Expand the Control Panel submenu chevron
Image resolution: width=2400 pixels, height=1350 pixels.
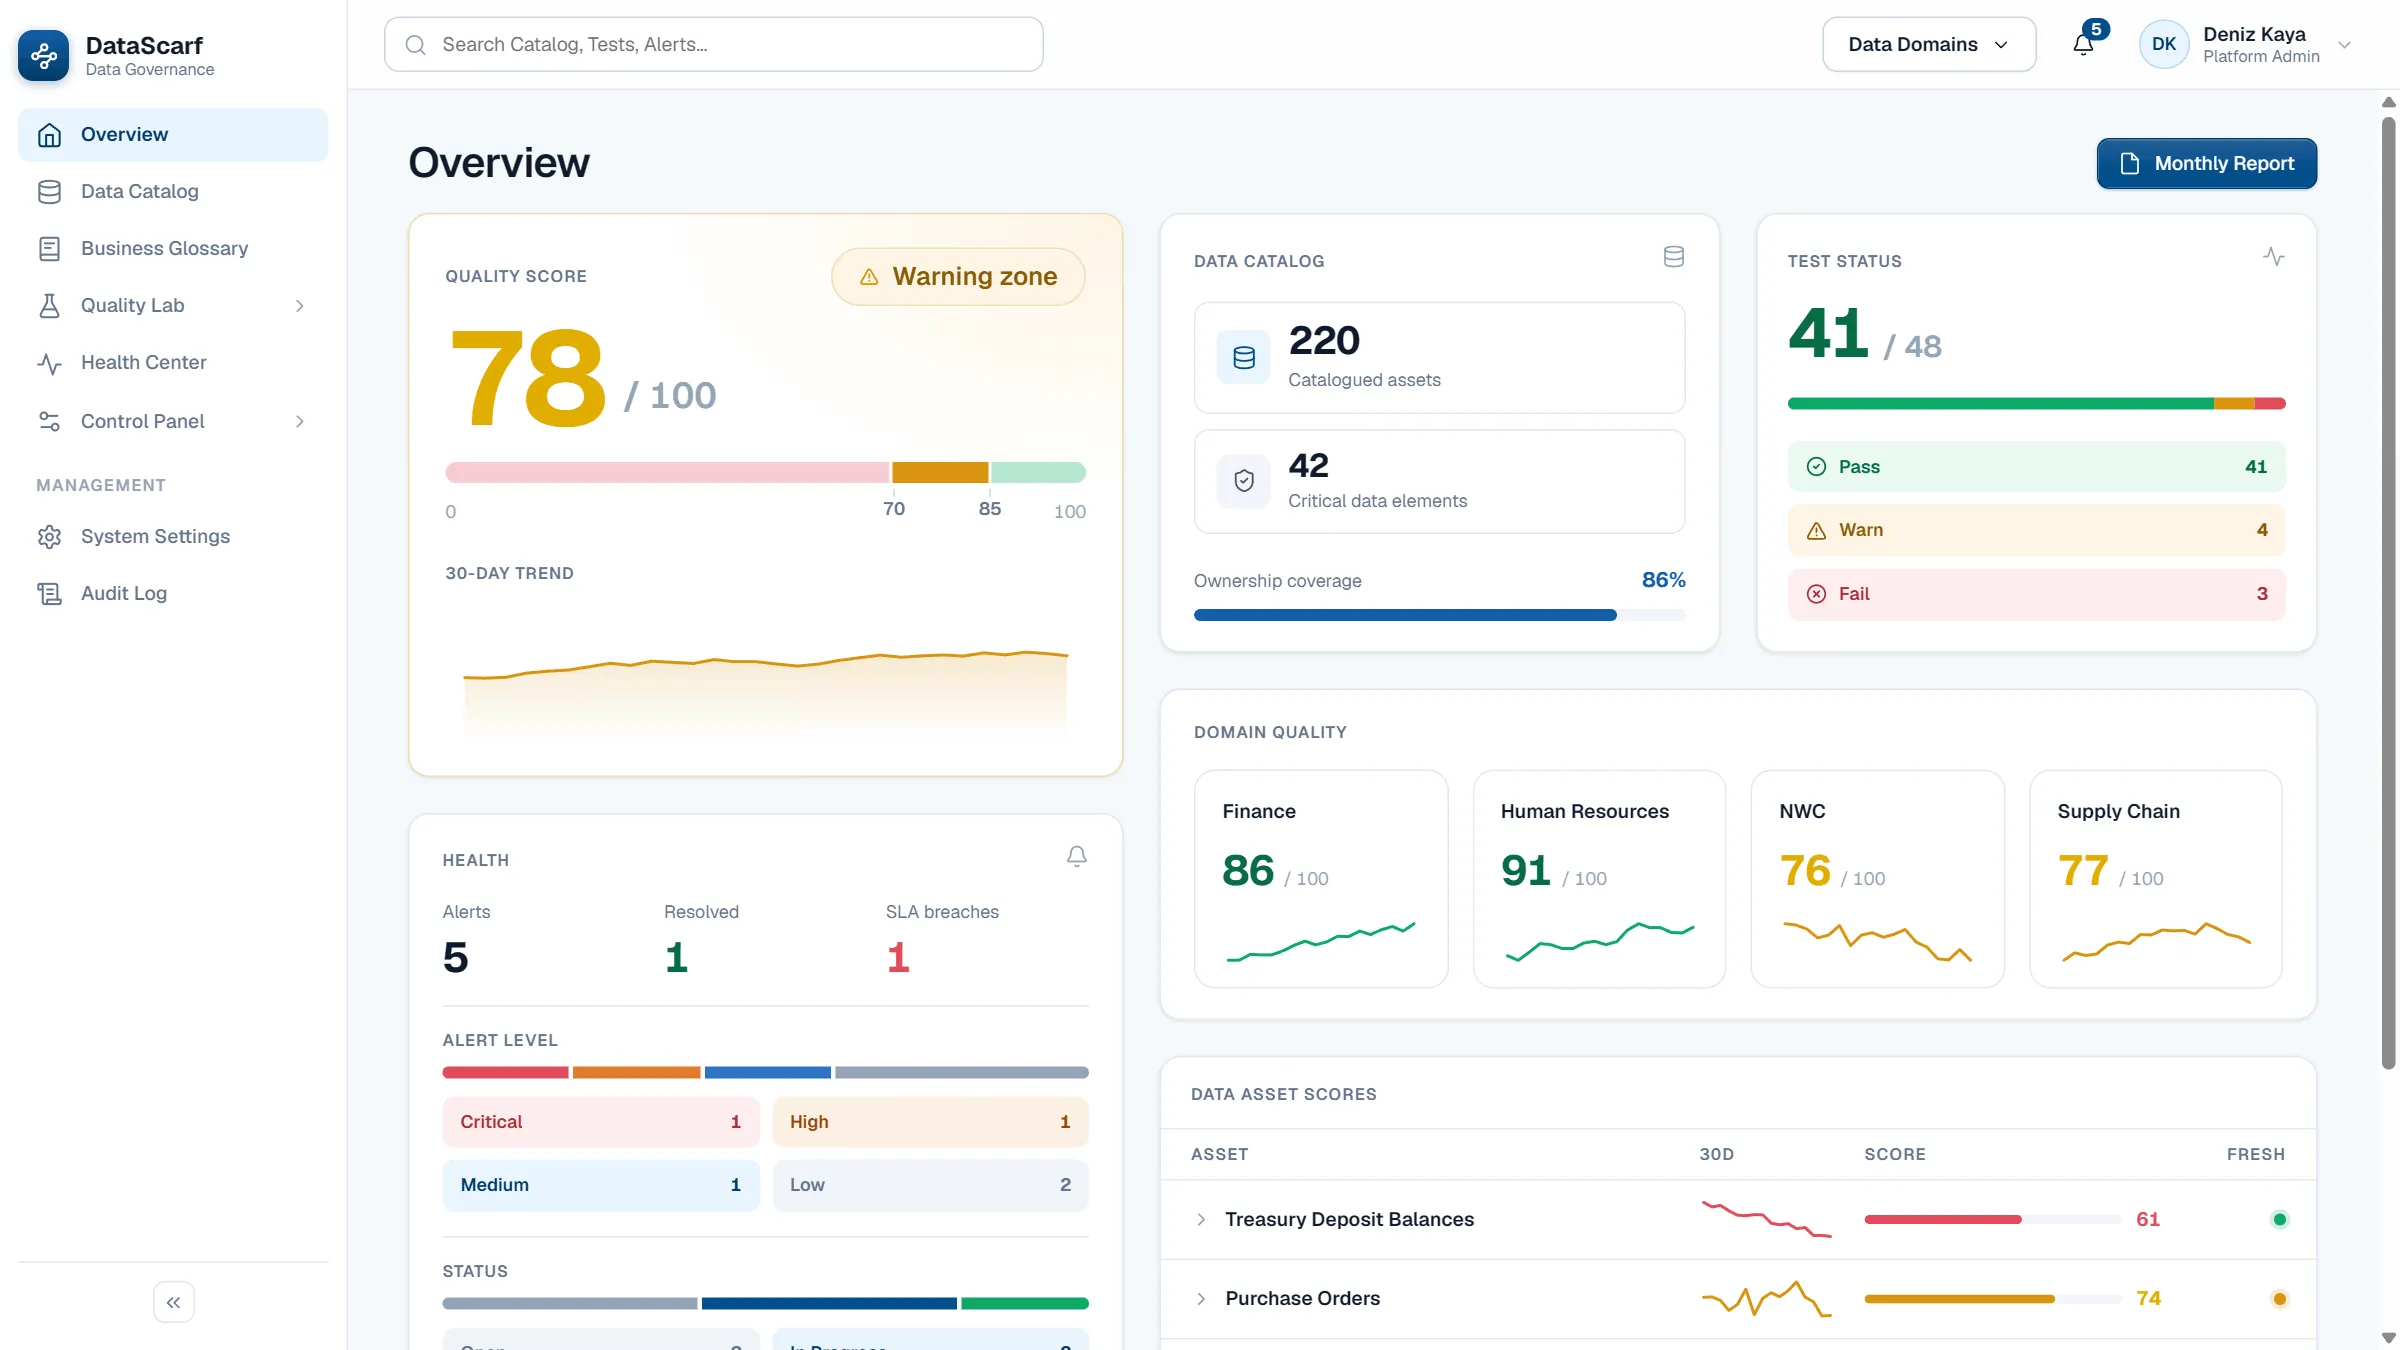tap(299, 422)
